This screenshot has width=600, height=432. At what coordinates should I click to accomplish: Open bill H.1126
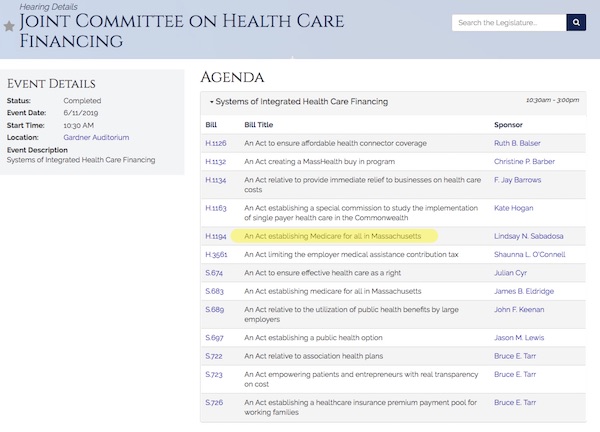[x=216, y=143]
